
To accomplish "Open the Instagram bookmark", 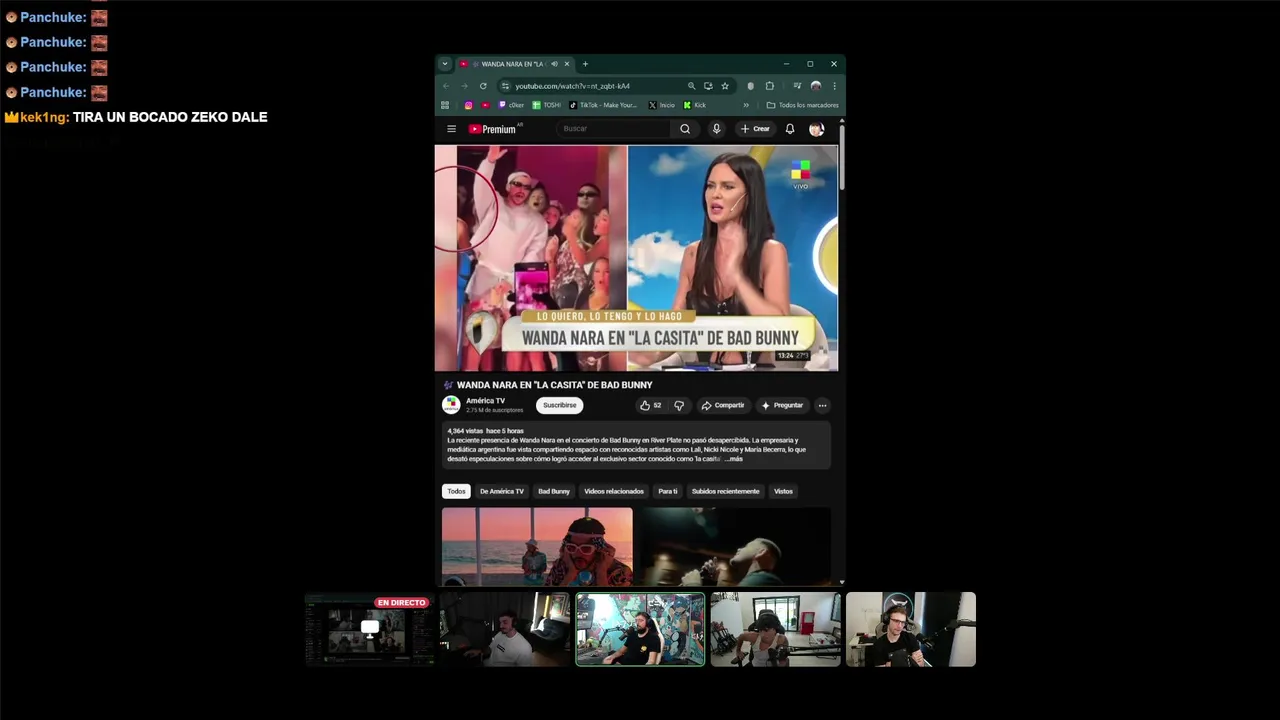I will 468,105.
